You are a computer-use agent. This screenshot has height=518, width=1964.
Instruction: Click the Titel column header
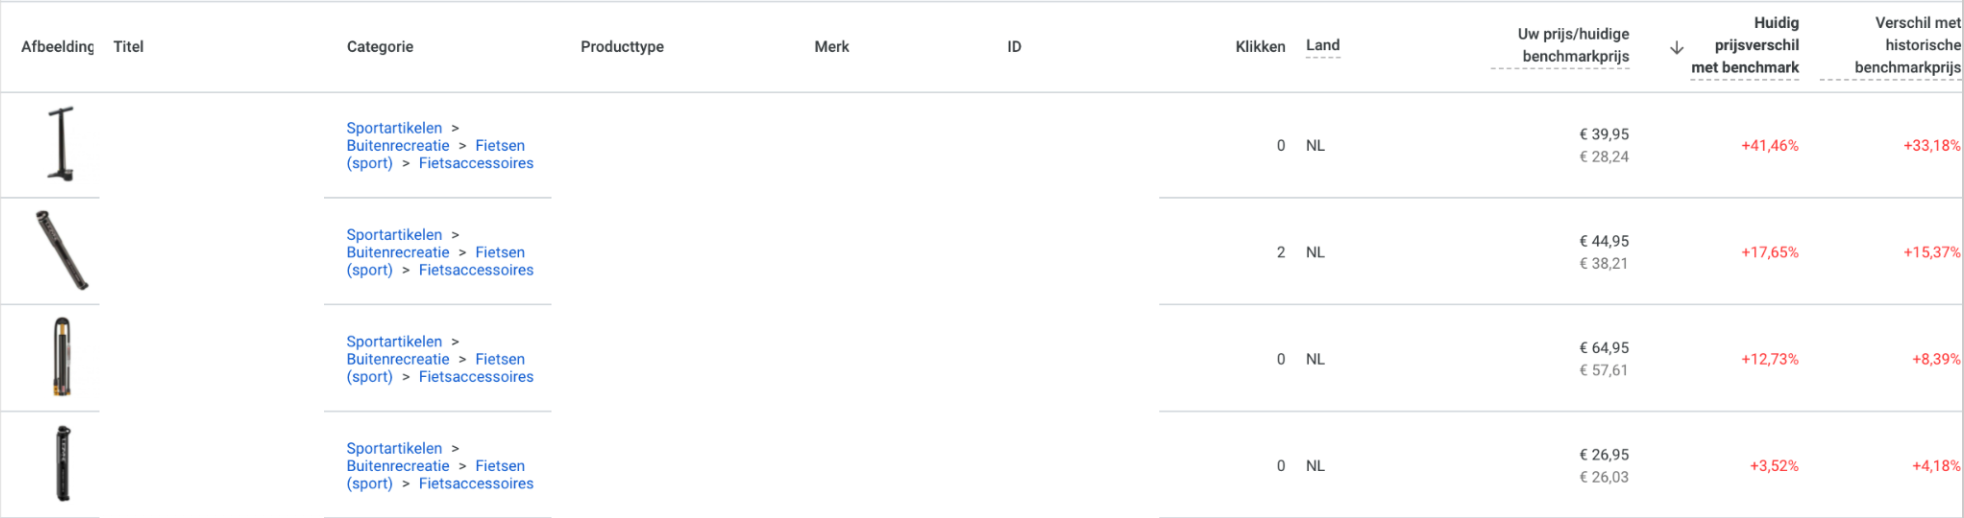(x=128, y=46)
